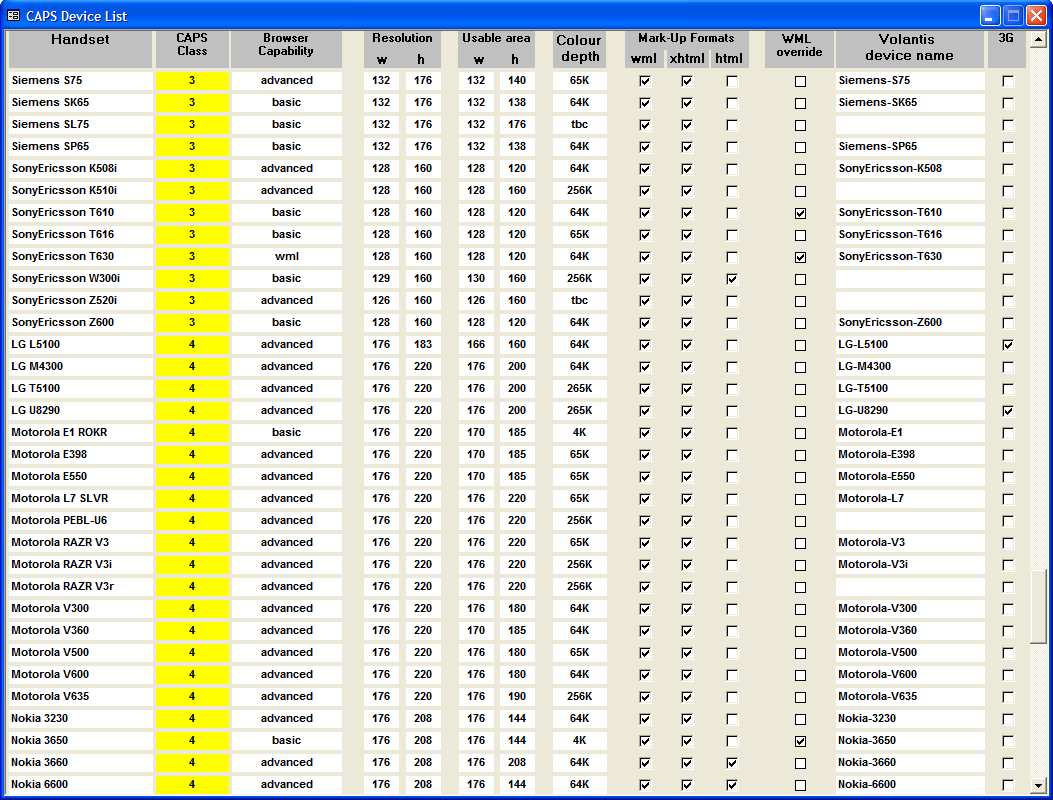The width and height of the screenshot is (1053, 800).
Task: Untick WML override for Nokia 3650
Action: point(800,741)
